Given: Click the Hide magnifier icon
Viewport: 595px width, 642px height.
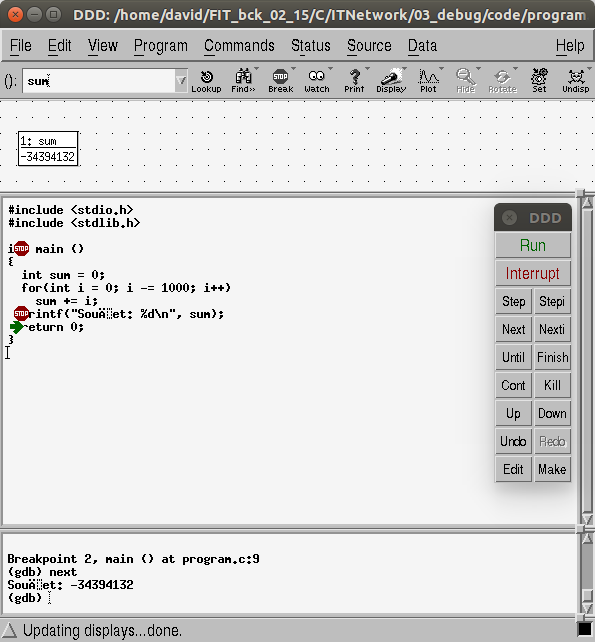Looking at the screenshot, I should click(x=465, y=81).
